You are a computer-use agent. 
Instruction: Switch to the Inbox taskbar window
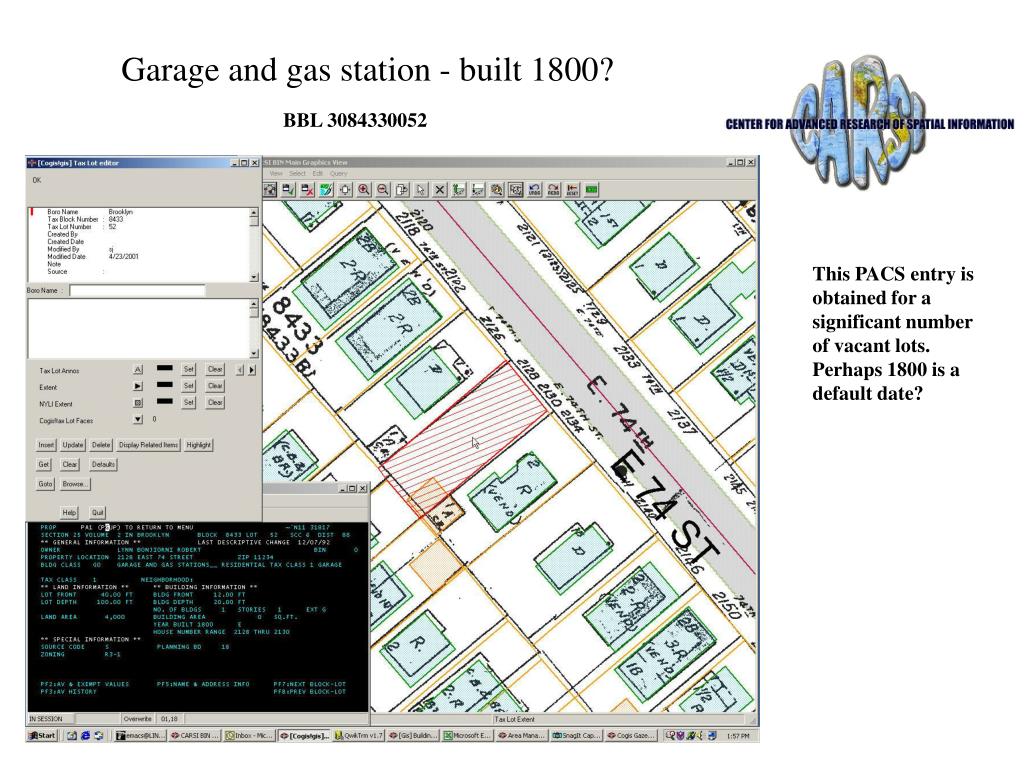249,735
